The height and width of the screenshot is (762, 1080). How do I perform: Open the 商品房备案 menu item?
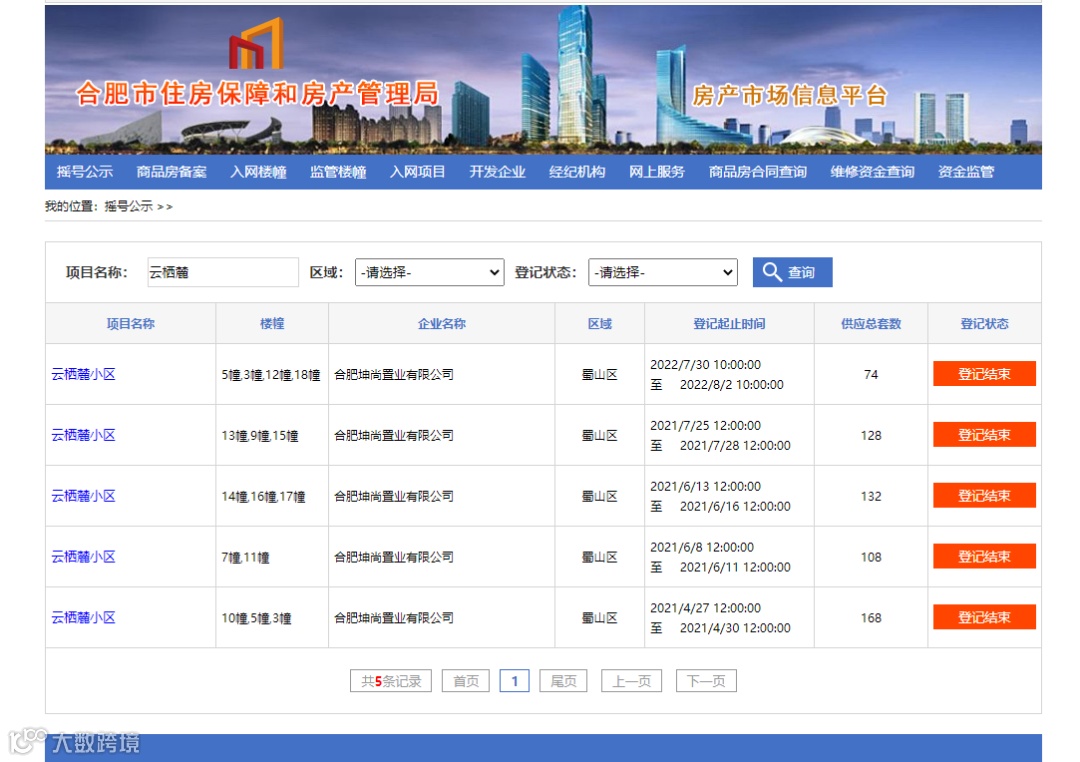pyautogui.click(x=172, y=172)
